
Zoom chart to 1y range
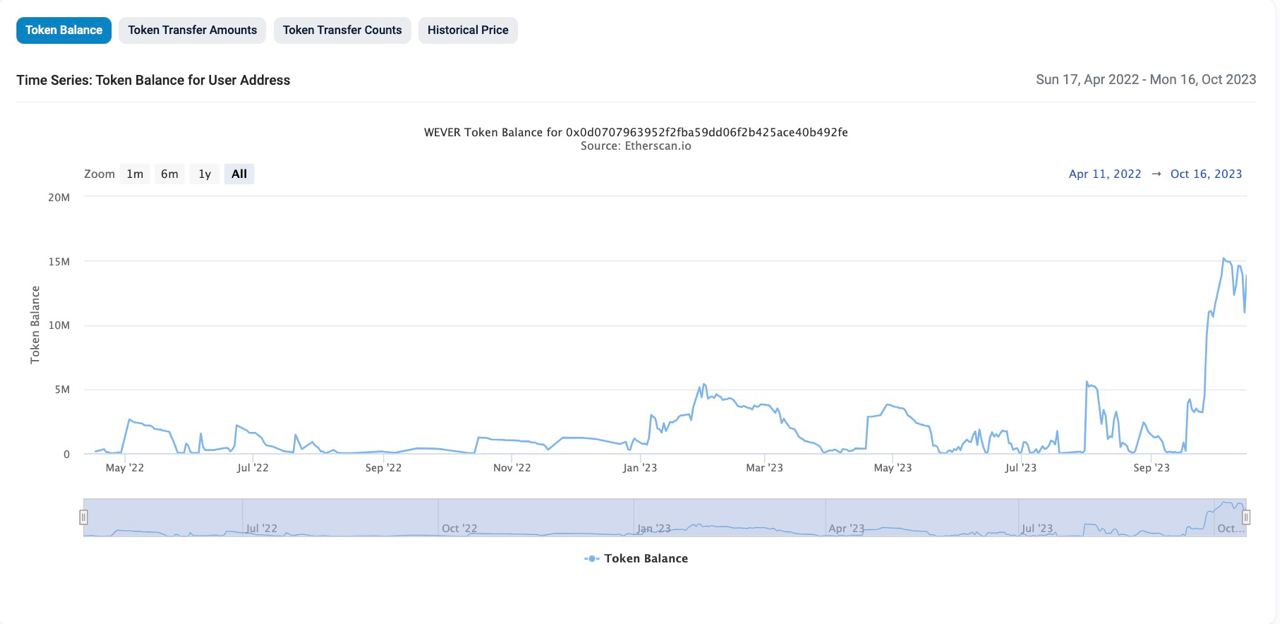[x=205, y=174]
